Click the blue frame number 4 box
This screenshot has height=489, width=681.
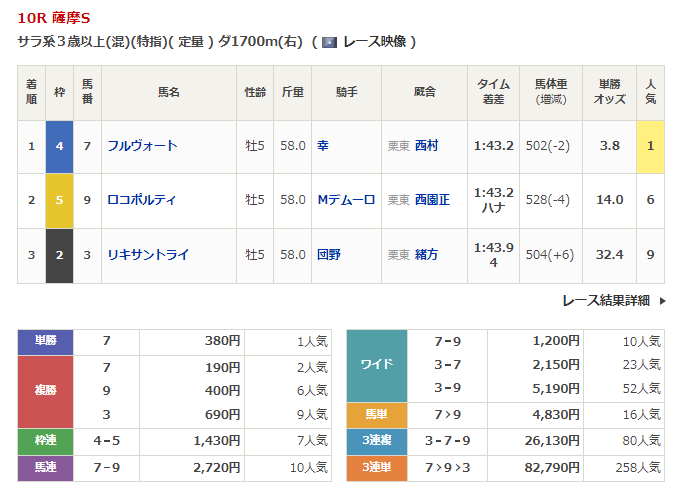pos(60,146)
